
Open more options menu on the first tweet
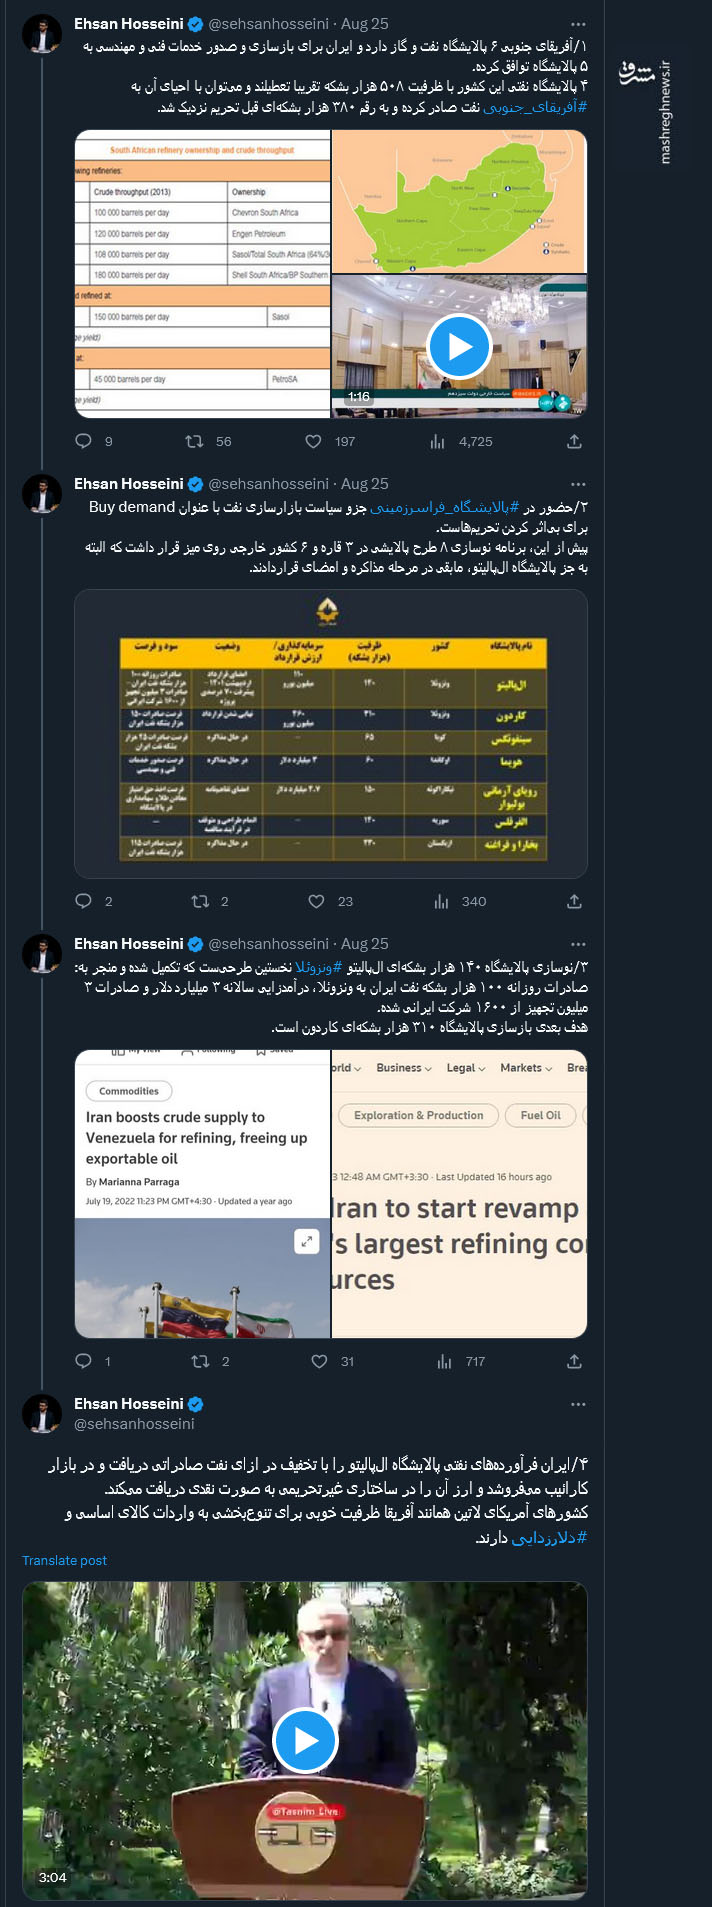coord(577,23)
